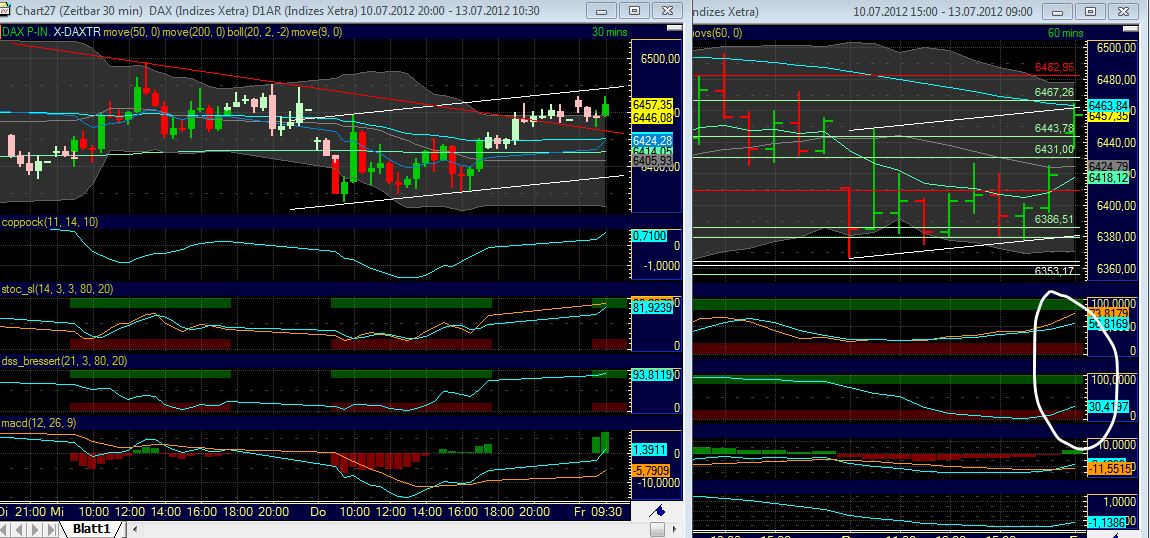Click the horizontal scrollbar left arrow
The image size is (1150, 538).
click(133, 528)
